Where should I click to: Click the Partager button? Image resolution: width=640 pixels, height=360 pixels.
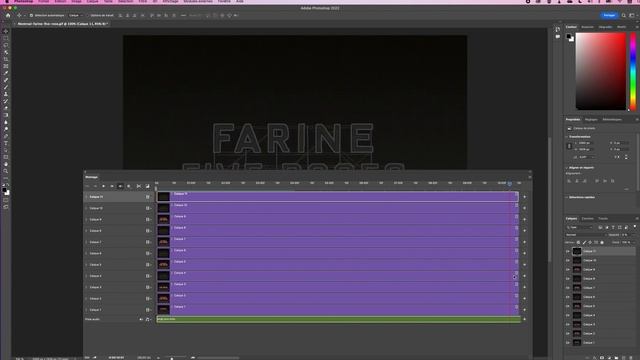(x=609, y=16)
